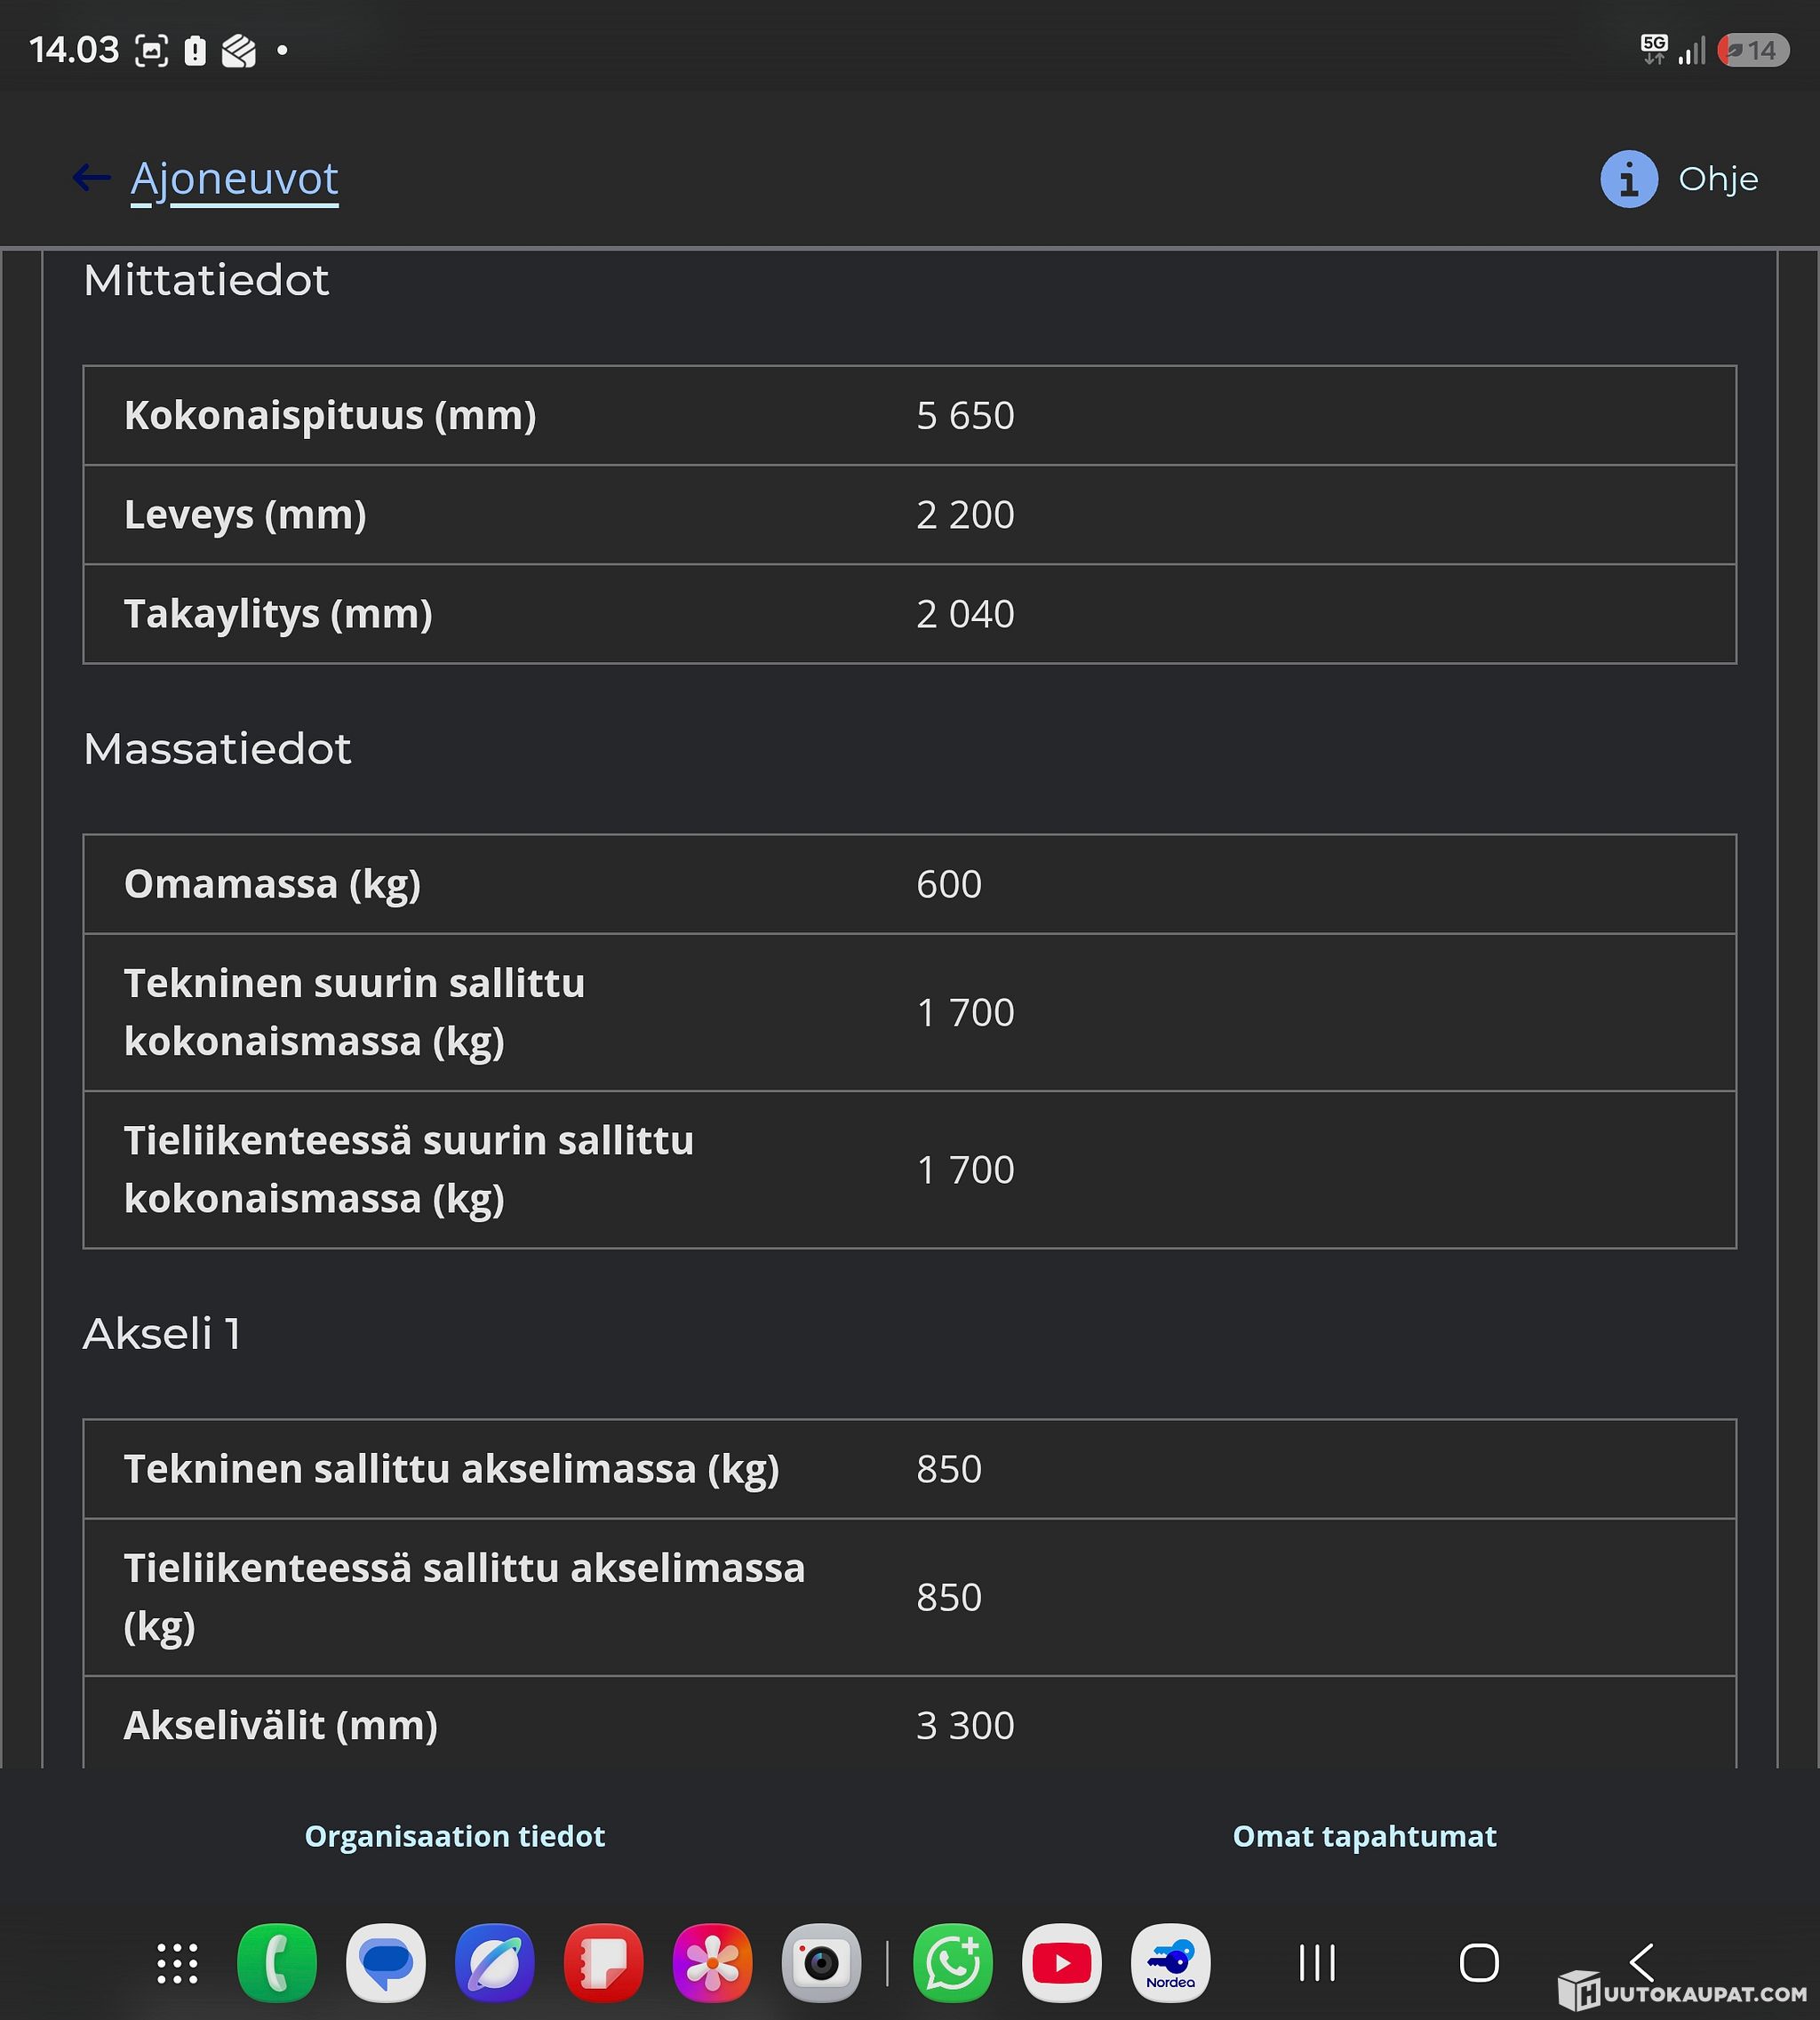The image size is (1820, 2020).
Task: Launch the Samsung Internet browser icon
Action: point(494,1963)
